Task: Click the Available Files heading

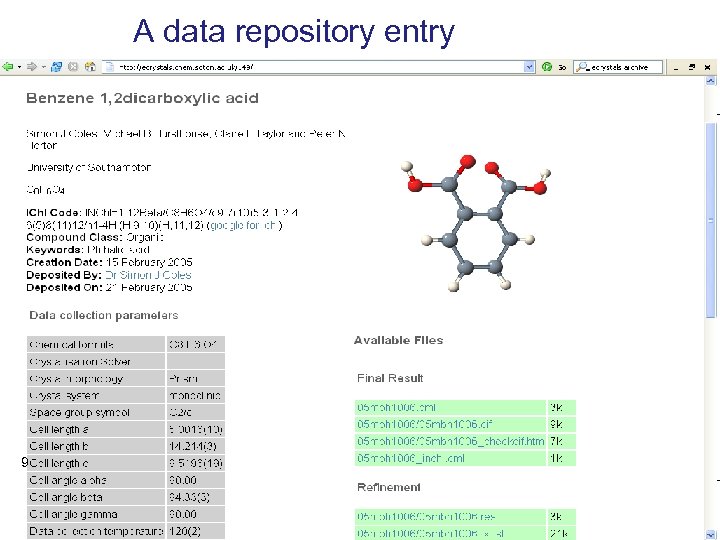Action: pos(399,340)
